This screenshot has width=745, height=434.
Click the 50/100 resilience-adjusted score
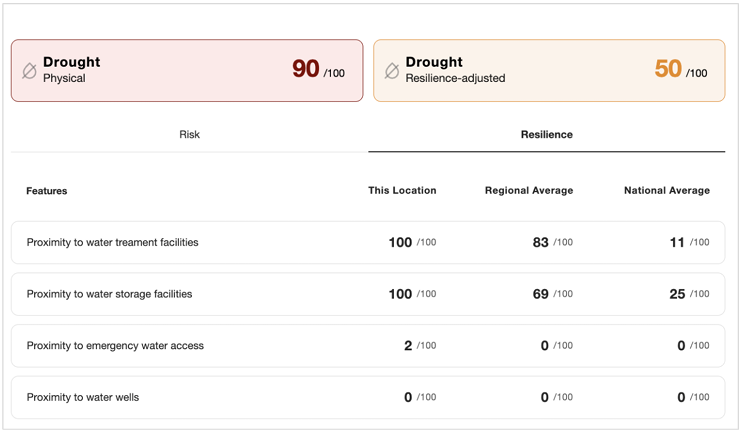pyautogui.click(x=680, y=70)
